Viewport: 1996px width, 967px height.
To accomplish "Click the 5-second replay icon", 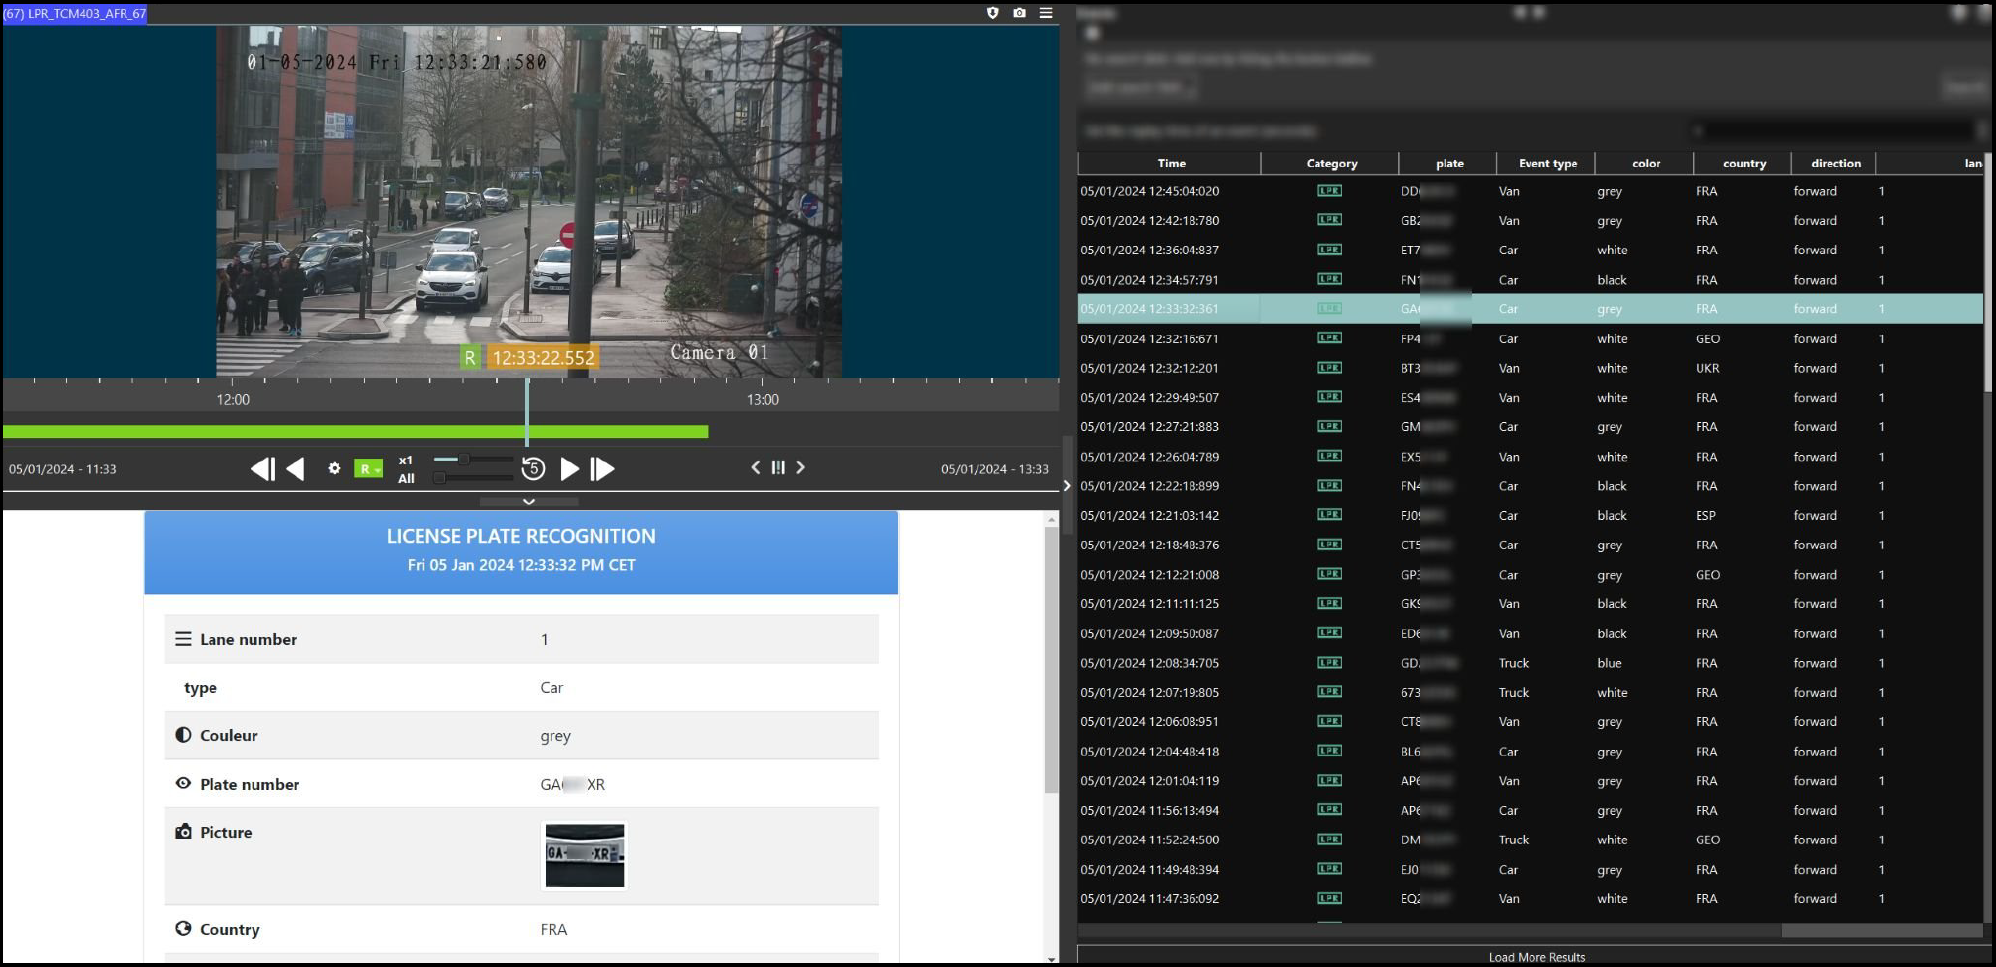I will point(533,469).
